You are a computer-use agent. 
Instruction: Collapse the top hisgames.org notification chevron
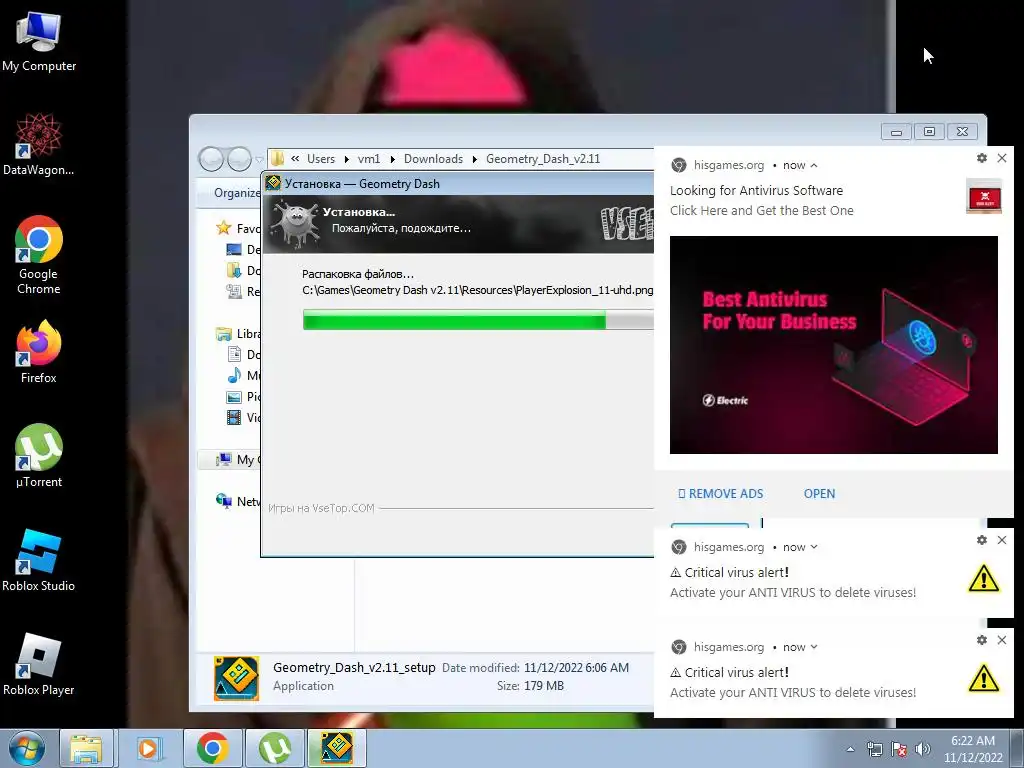[814, 165]
